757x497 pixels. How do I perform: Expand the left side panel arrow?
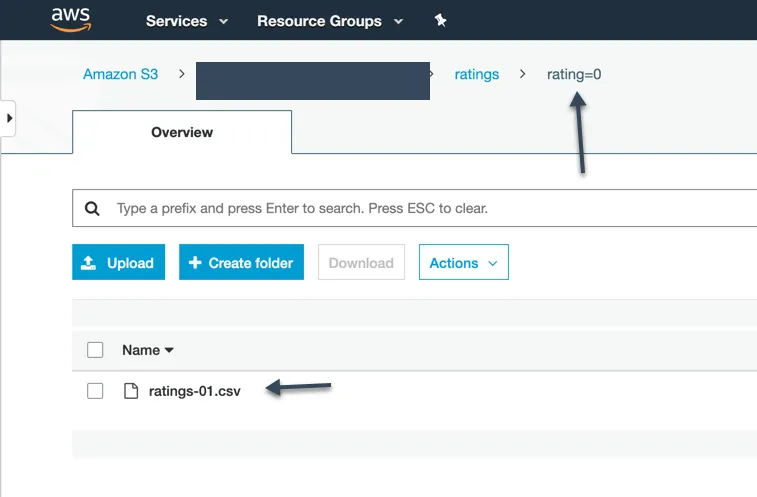[x=9, y=118]
